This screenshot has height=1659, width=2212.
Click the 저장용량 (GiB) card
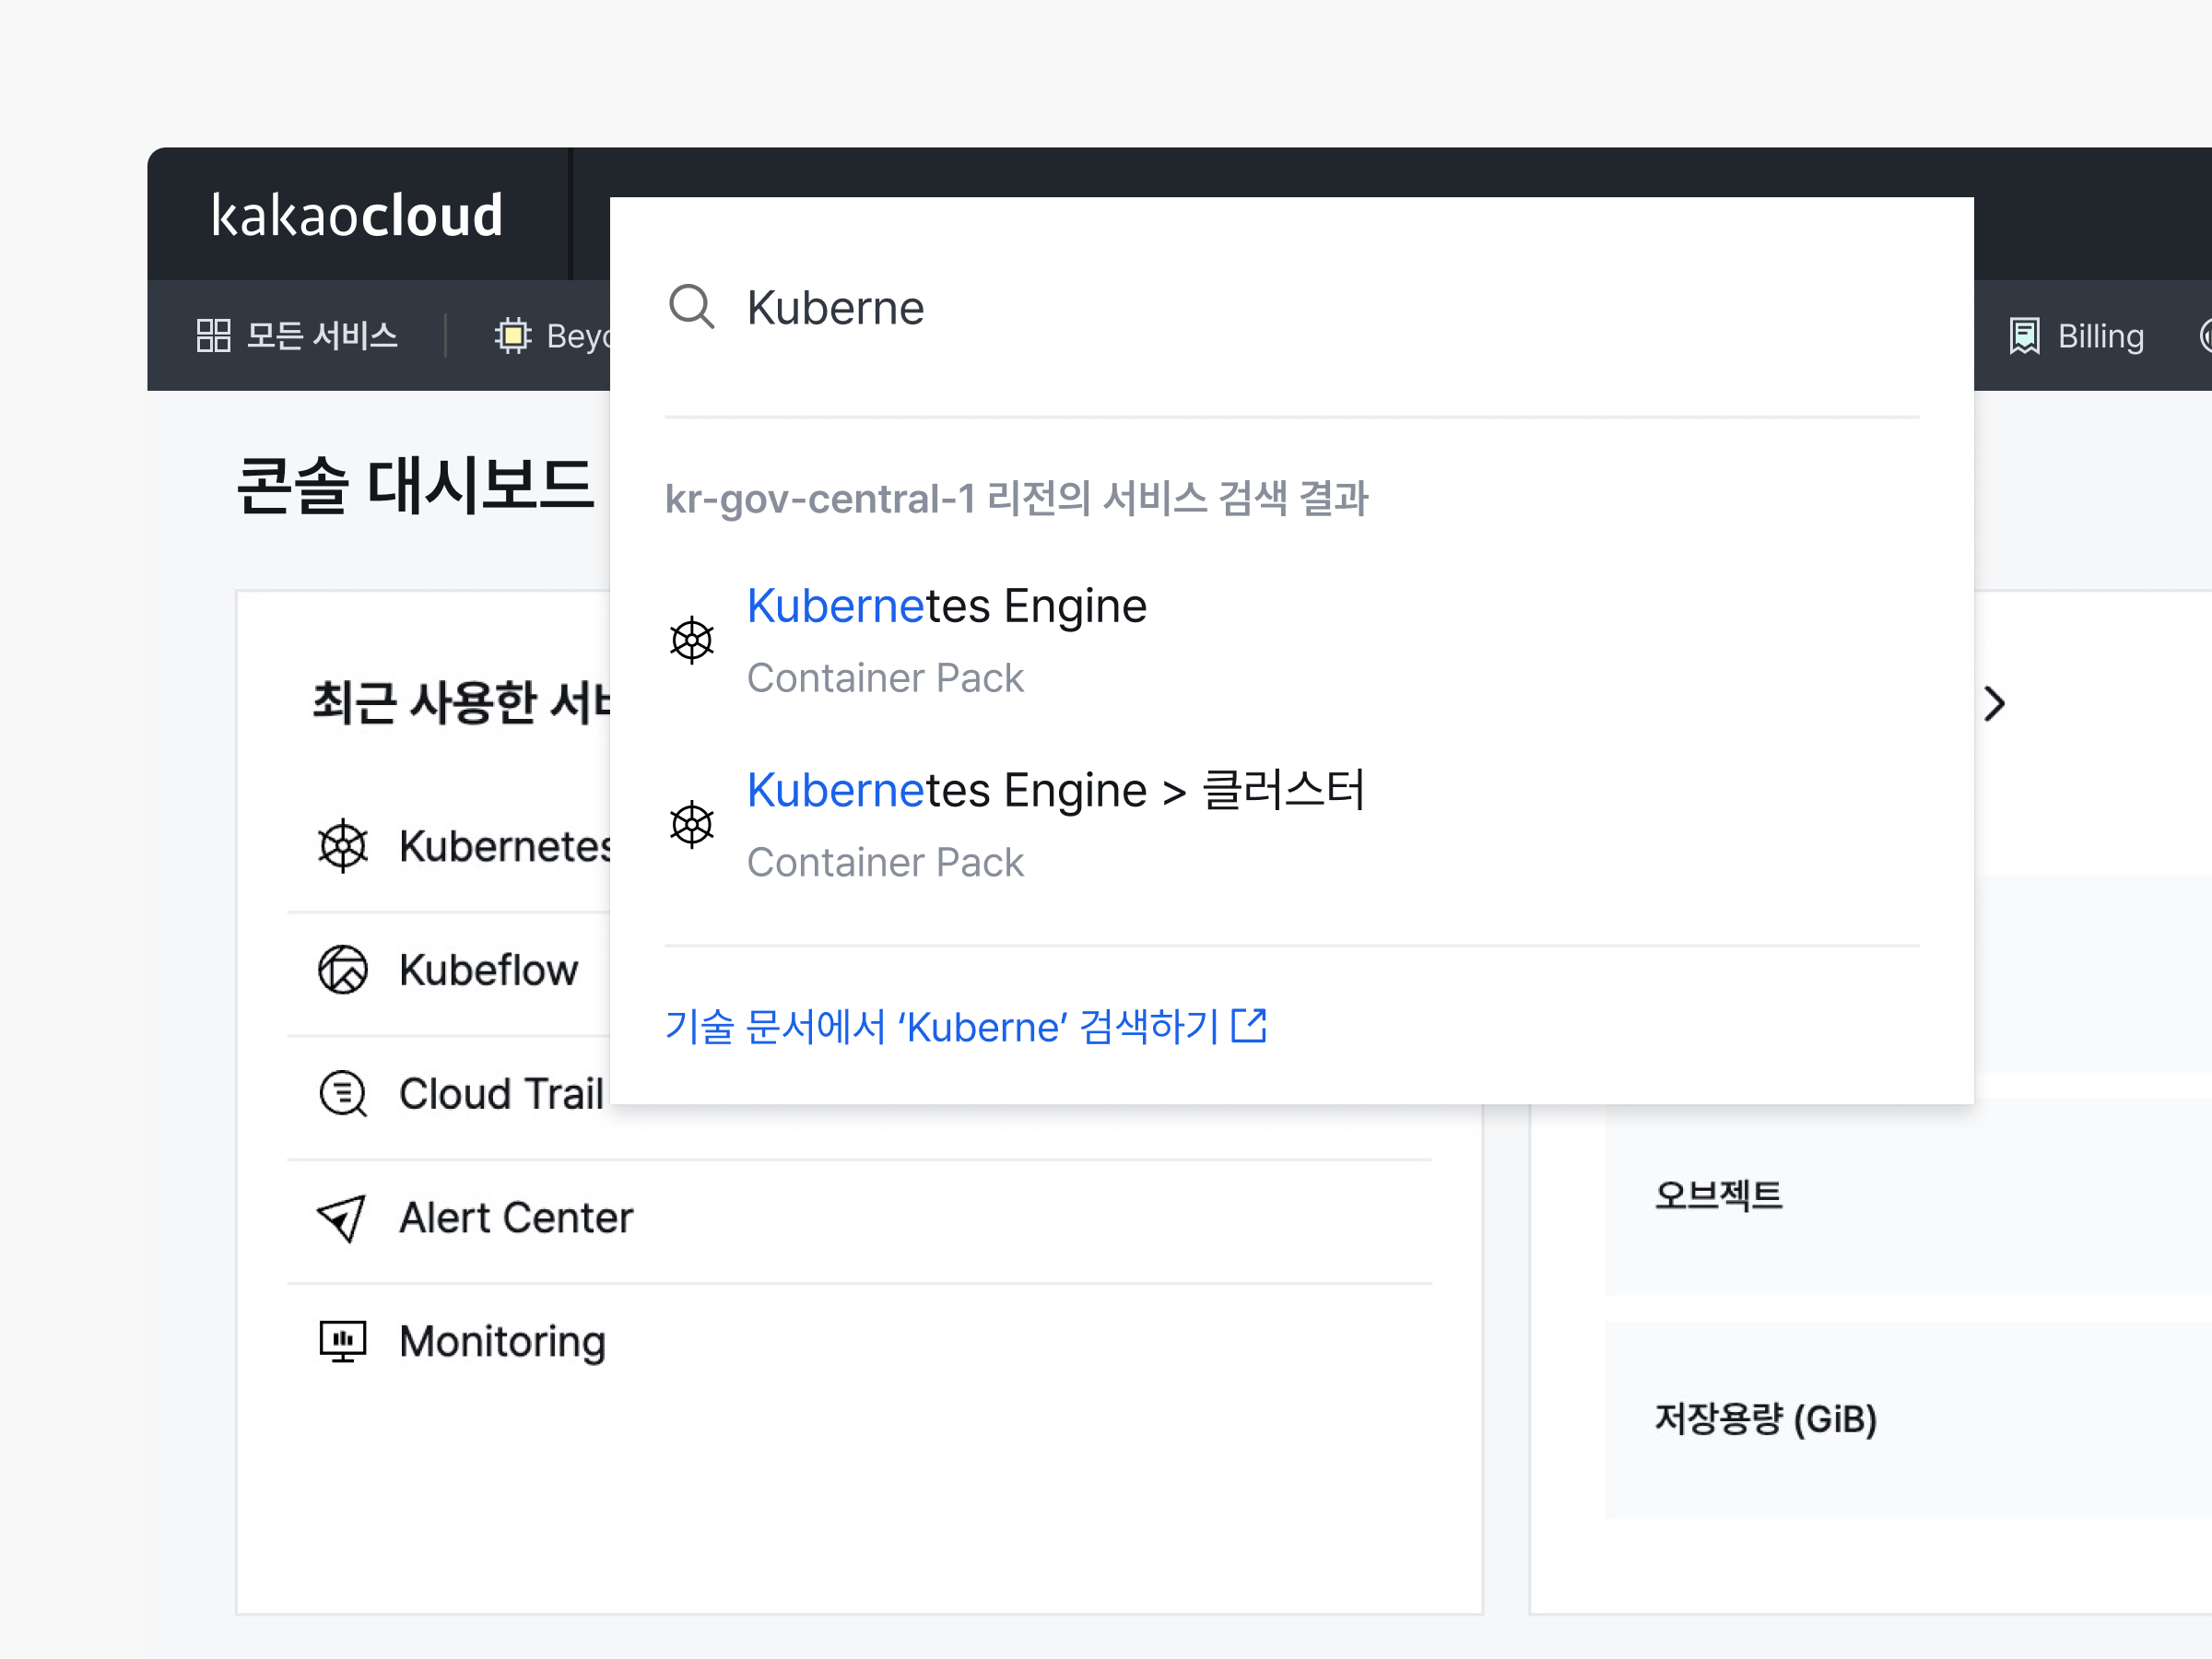coord(1909,1419)
